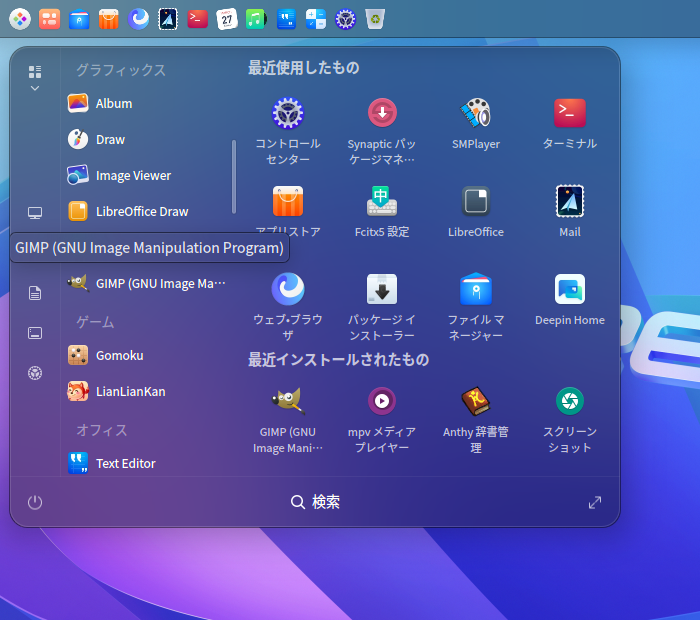Launch LianLianKan game
Viewport: 700px width, 620px height.
tap(147, 391)
